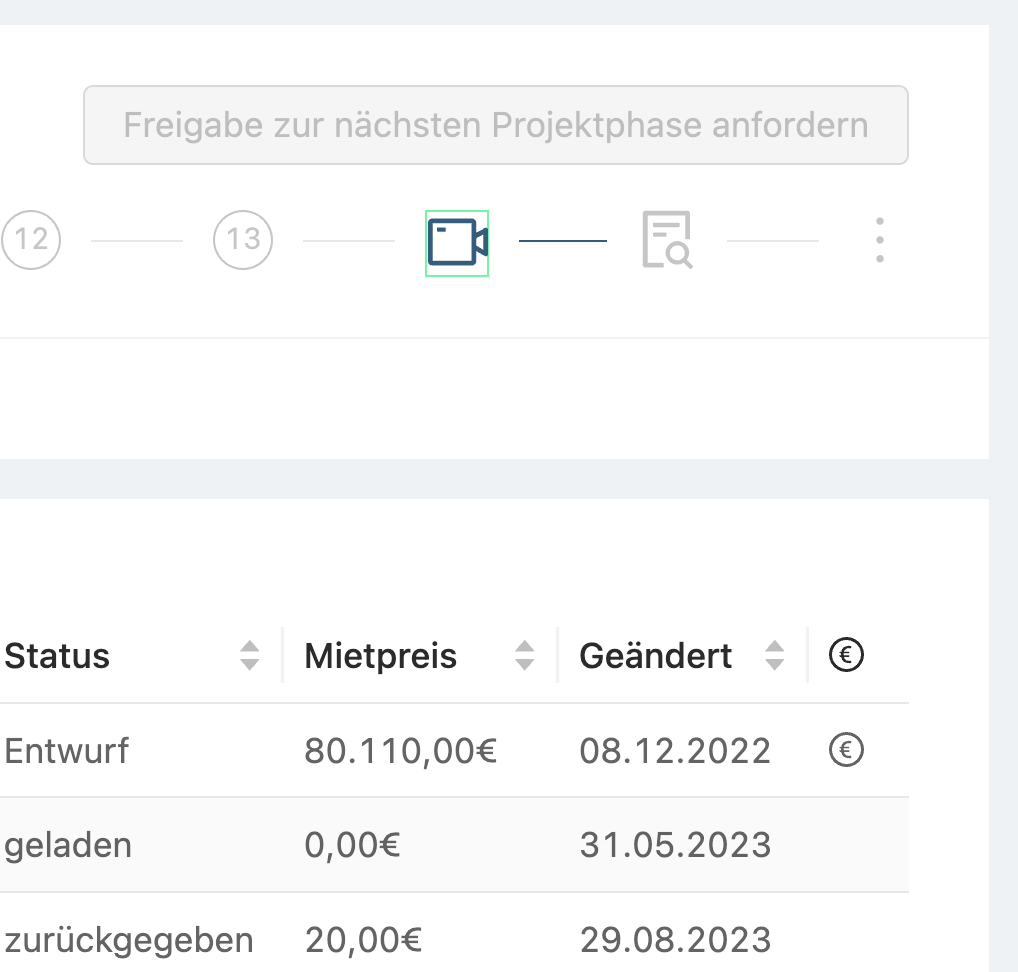Click the date 31.05.2023

click(675, 846)
